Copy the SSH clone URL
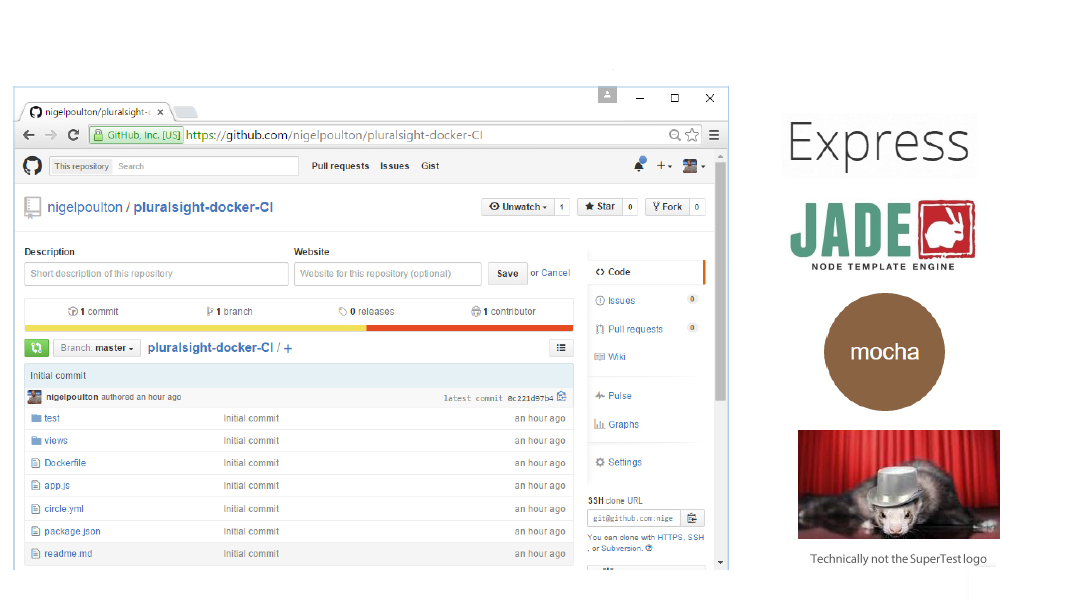This screenshot has height=600, width=1068. (x=693, y=518)
